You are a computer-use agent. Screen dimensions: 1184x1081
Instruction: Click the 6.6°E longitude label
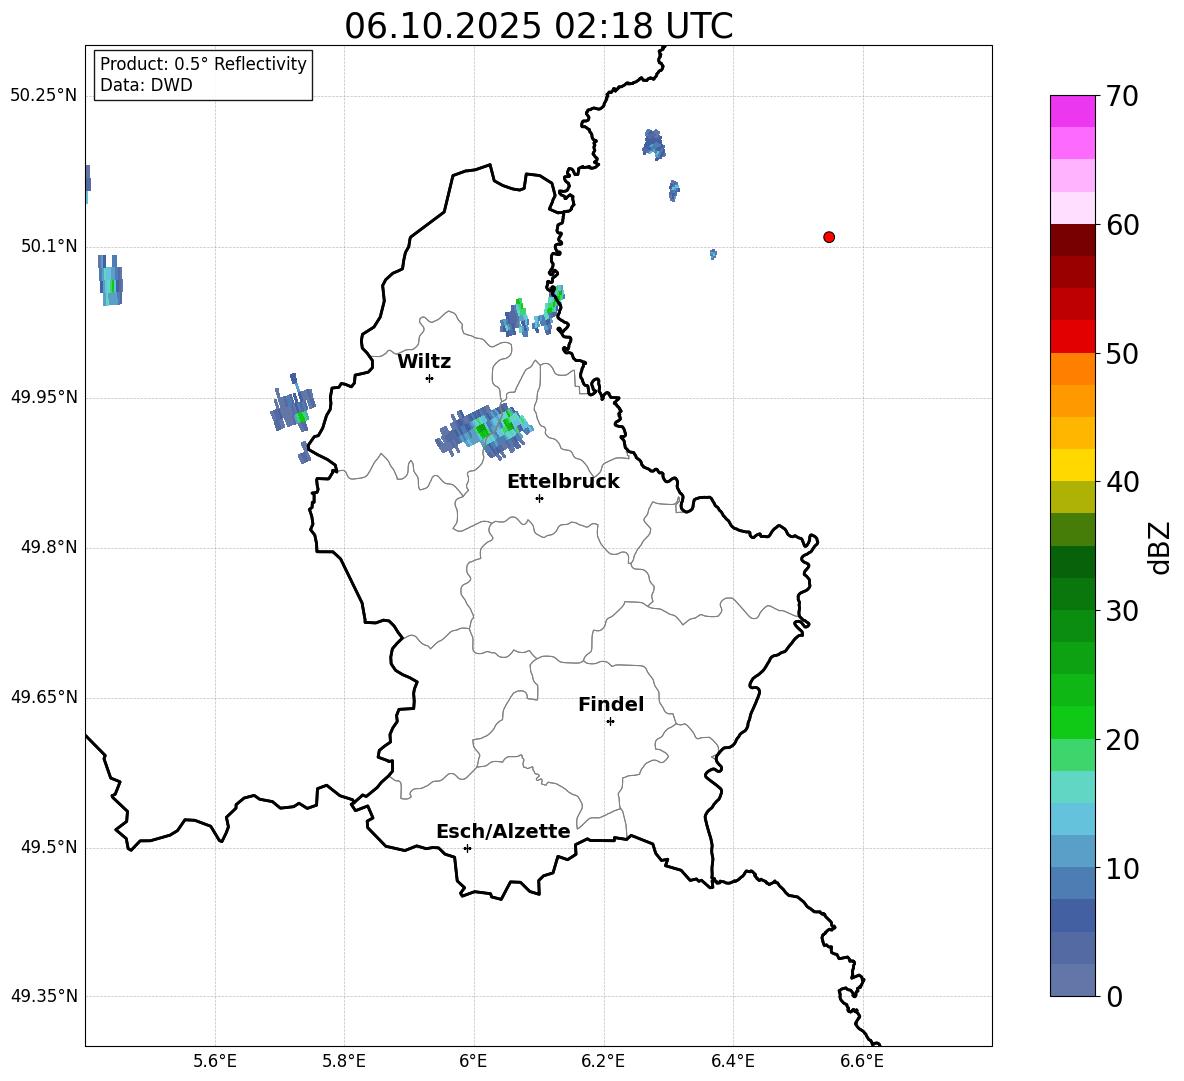click(862, 1061)
